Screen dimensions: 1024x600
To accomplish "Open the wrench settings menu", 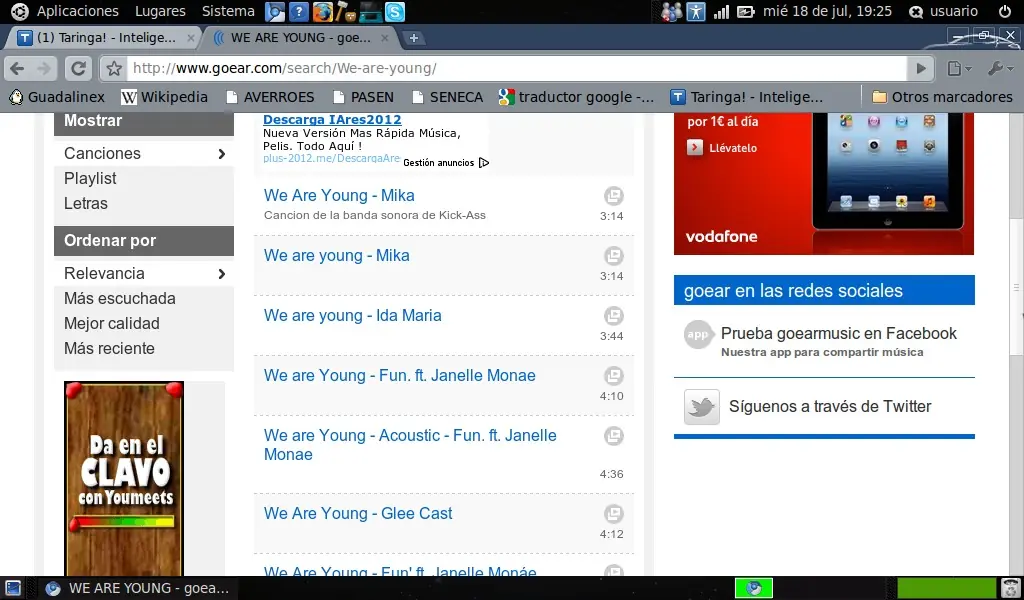I will (x=999, y=68).
